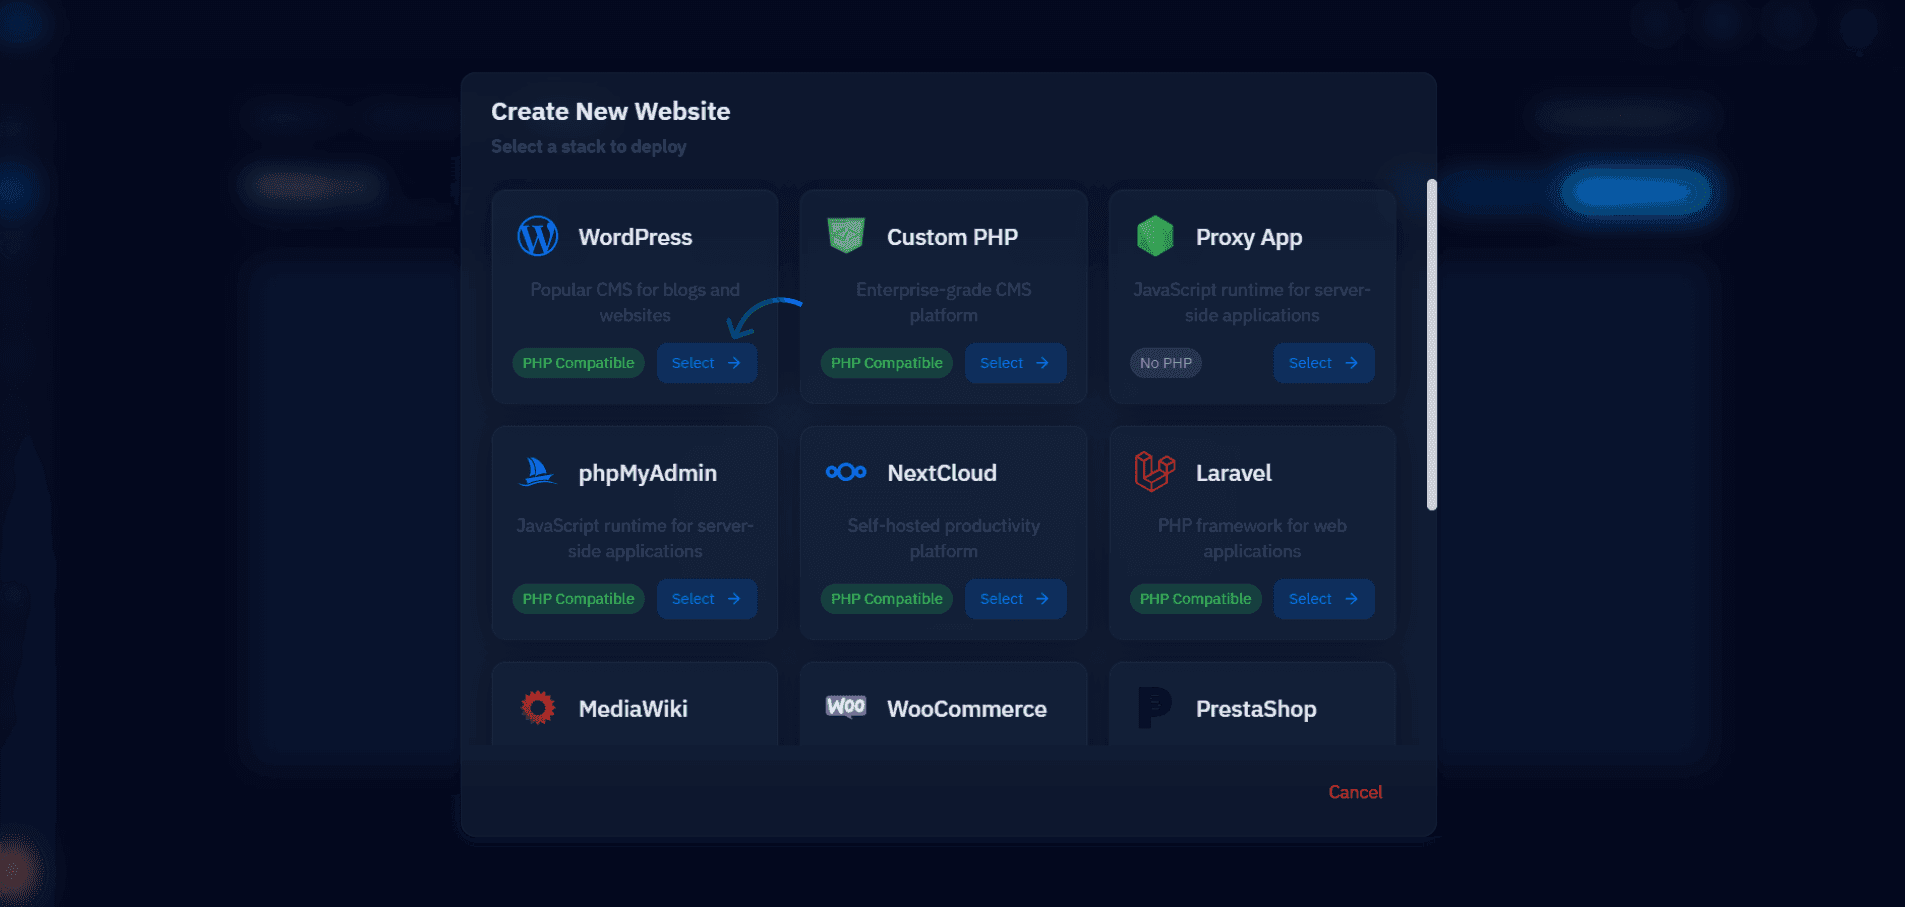Image resolution: width=1905 pixels, height=907 pixels.
Task: Click the MediaWiki sunflower icon
Action: pos(538,708)
